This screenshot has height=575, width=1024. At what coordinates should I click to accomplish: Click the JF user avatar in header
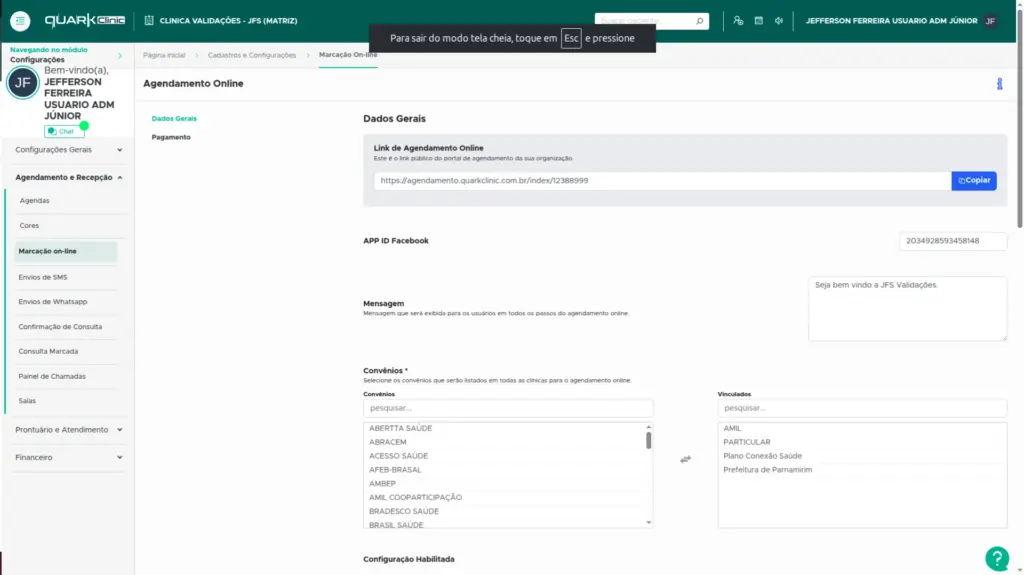pos(990,21)
